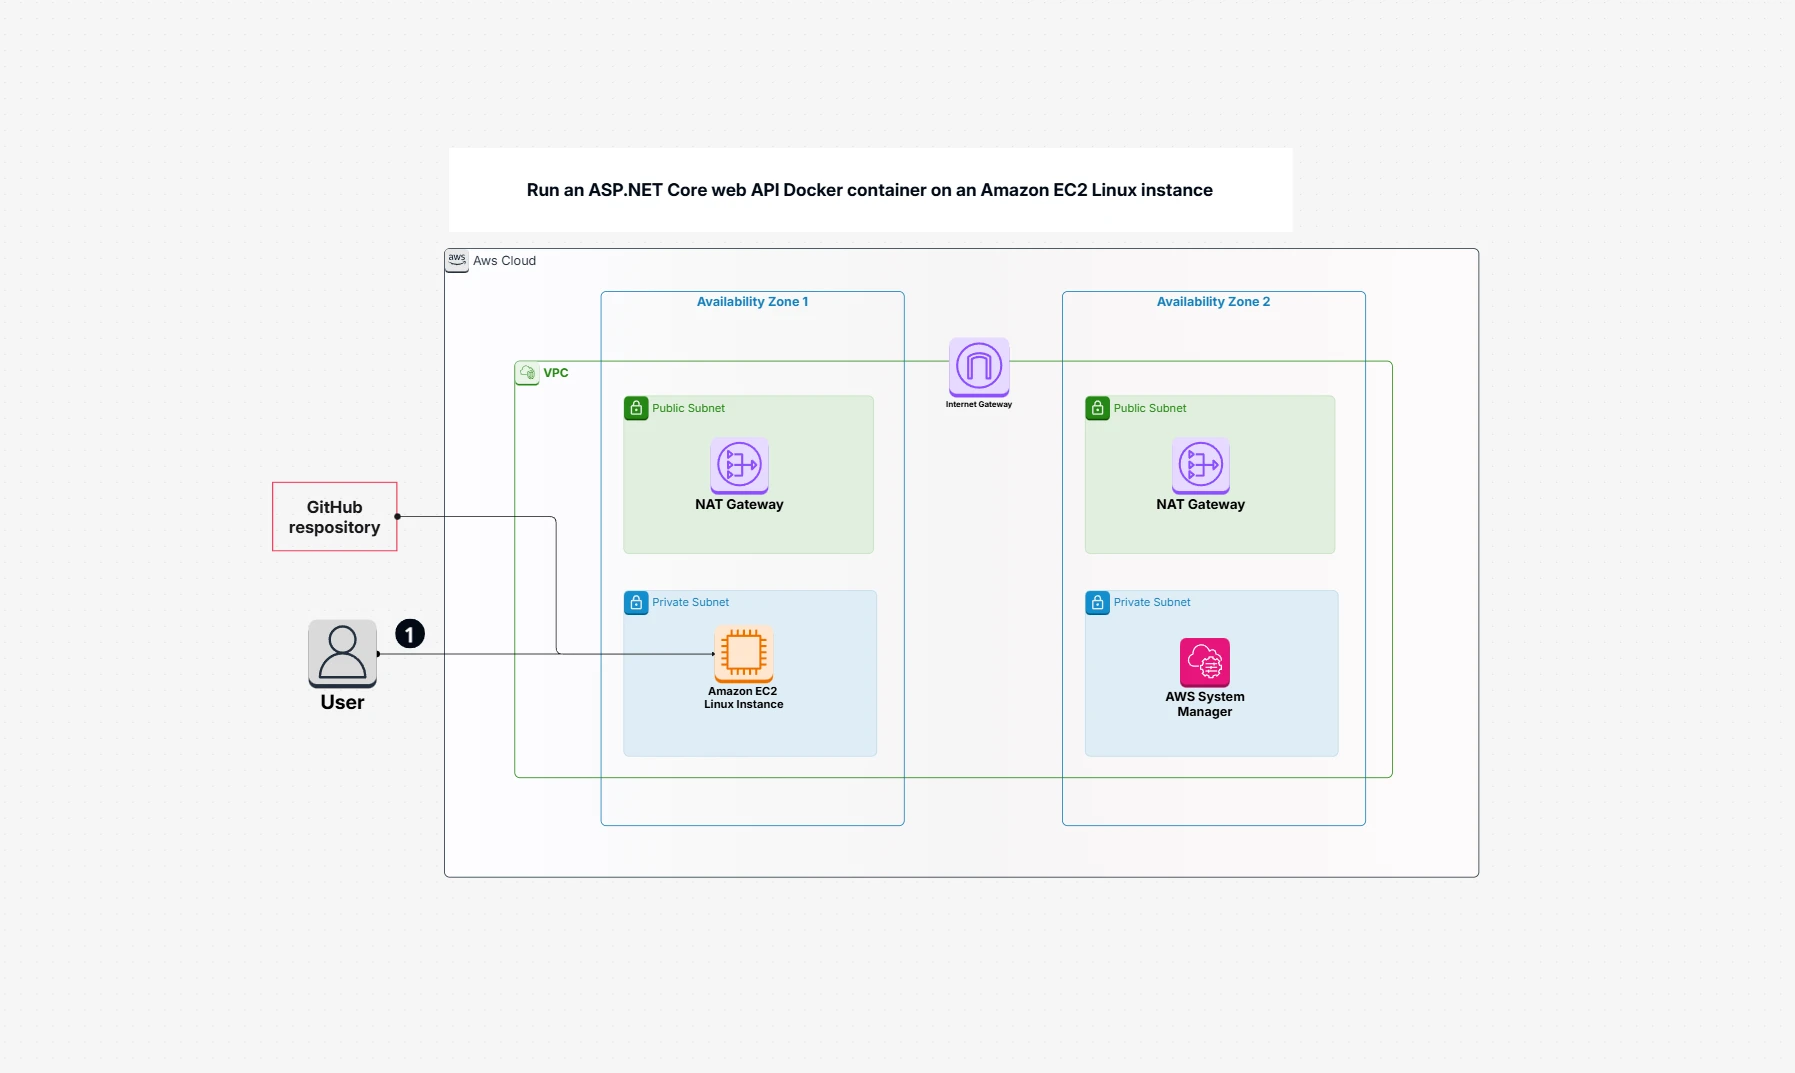1795x1073 pixels.
Task: Toggle the lock icon on Availability Zone 1 Private Subnet
Action: click(x=635, y=602)
